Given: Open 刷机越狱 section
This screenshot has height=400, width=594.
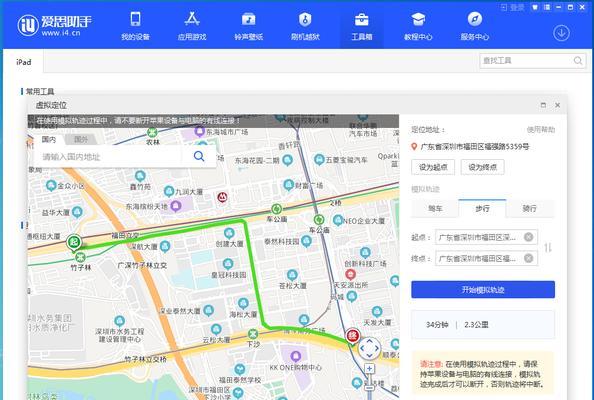Looking at the screenshot, I should coord(305,25).
